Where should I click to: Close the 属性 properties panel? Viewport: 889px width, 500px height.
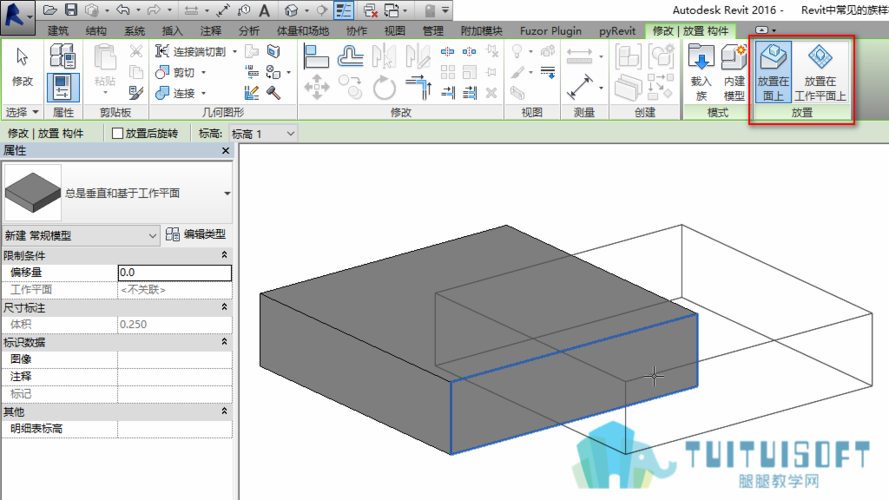(x=227, y=150)
